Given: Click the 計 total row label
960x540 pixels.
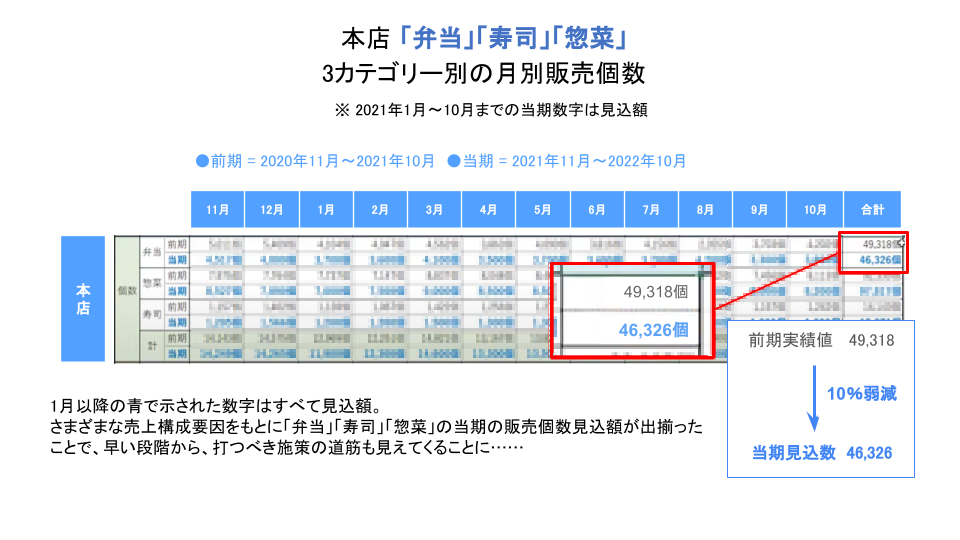Looking at the screenshot, I should (152, 346).
